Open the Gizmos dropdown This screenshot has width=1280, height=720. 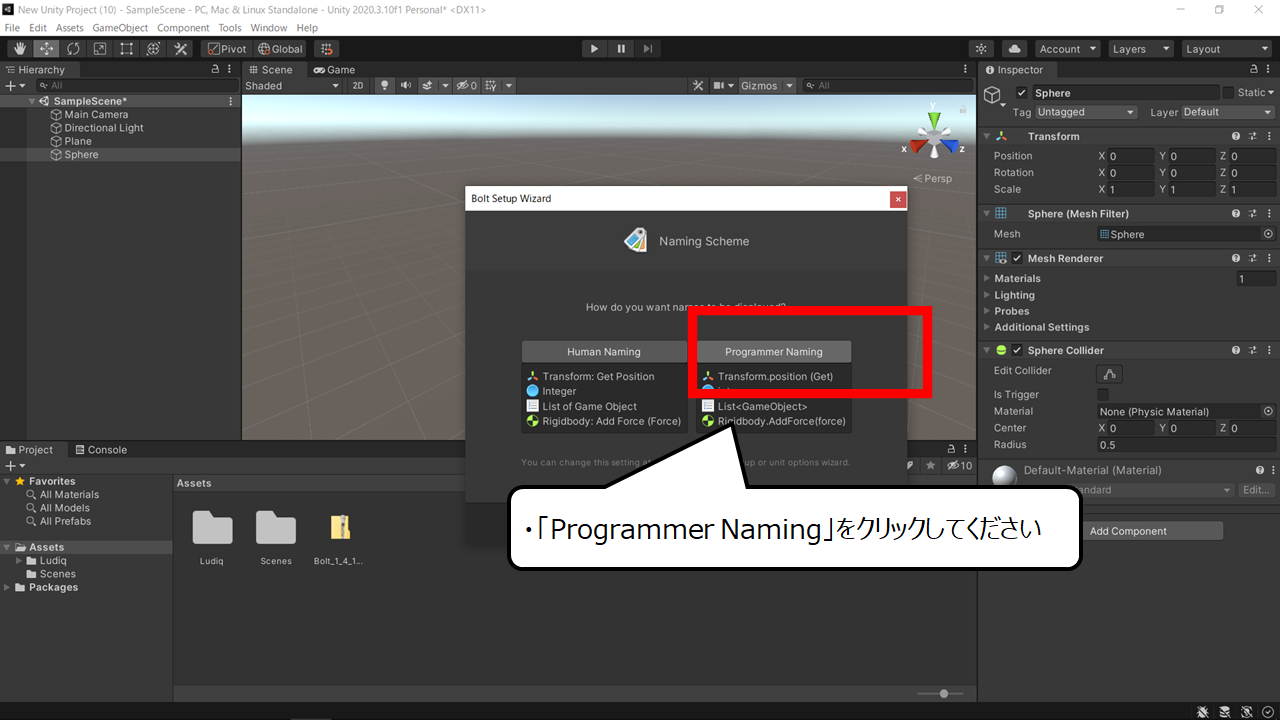click(x=767, y=86)
